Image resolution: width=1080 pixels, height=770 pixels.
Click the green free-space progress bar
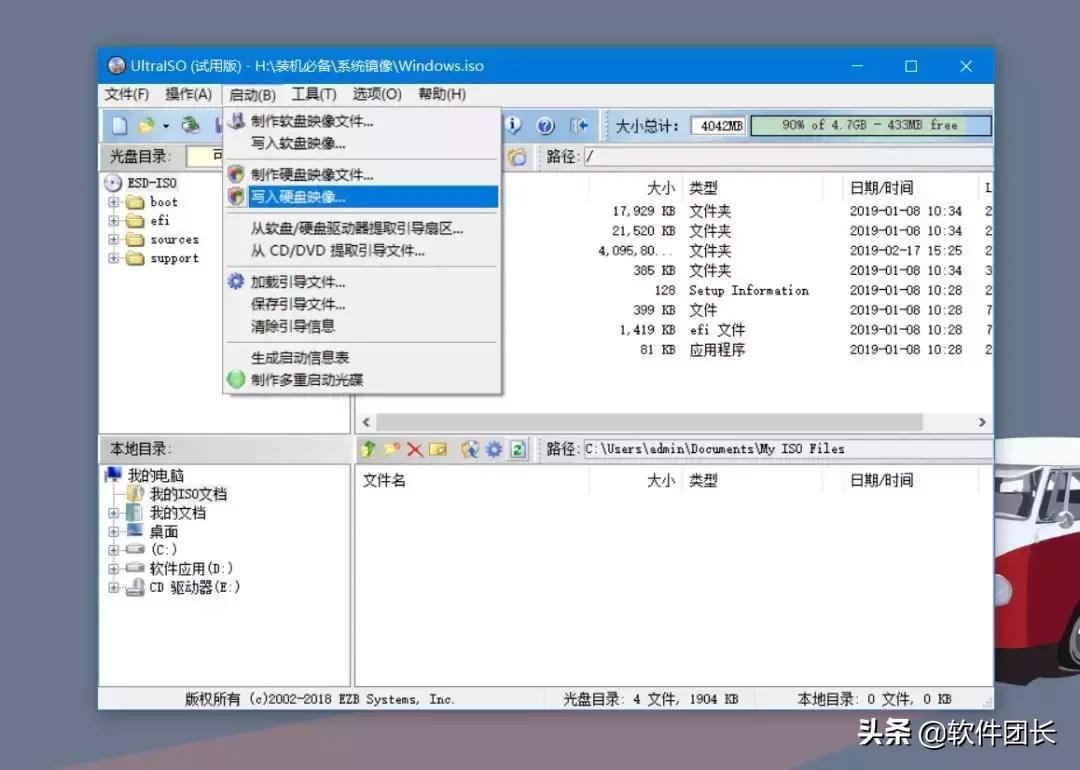(x=868, y=125)
